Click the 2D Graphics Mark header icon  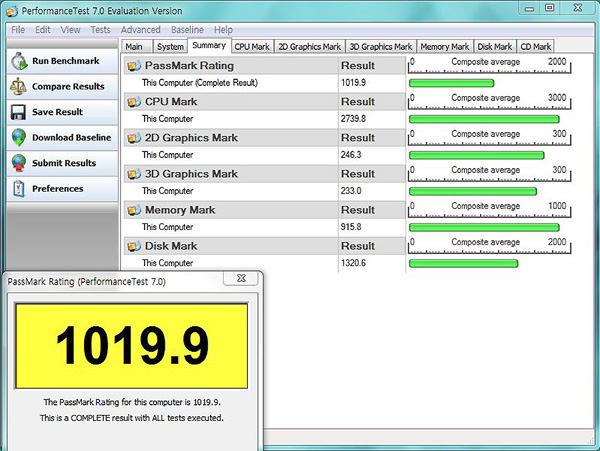tap(134, 138)
